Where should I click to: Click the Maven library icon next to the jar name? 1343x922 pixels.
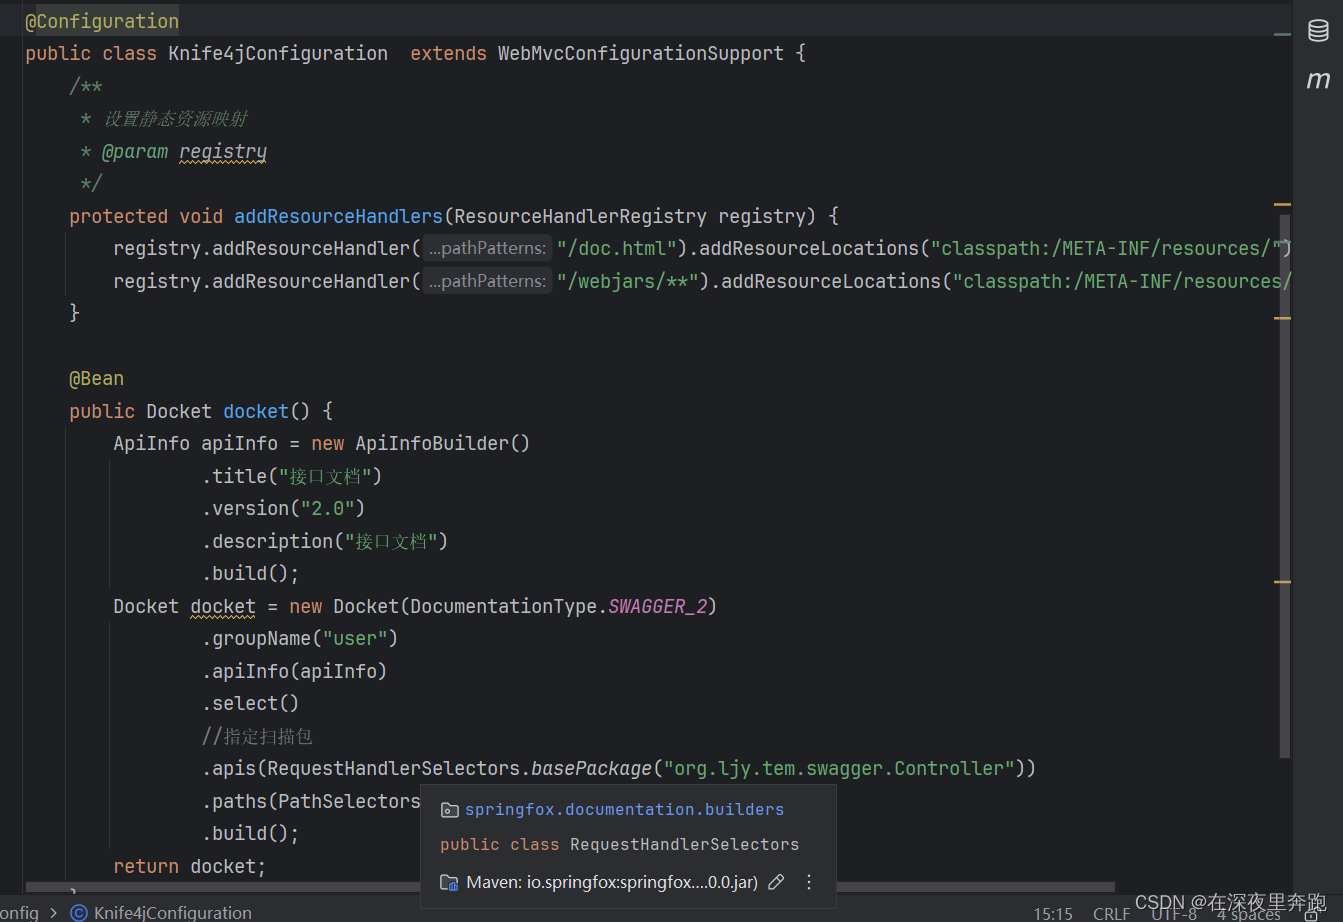[x=448, y=882]
